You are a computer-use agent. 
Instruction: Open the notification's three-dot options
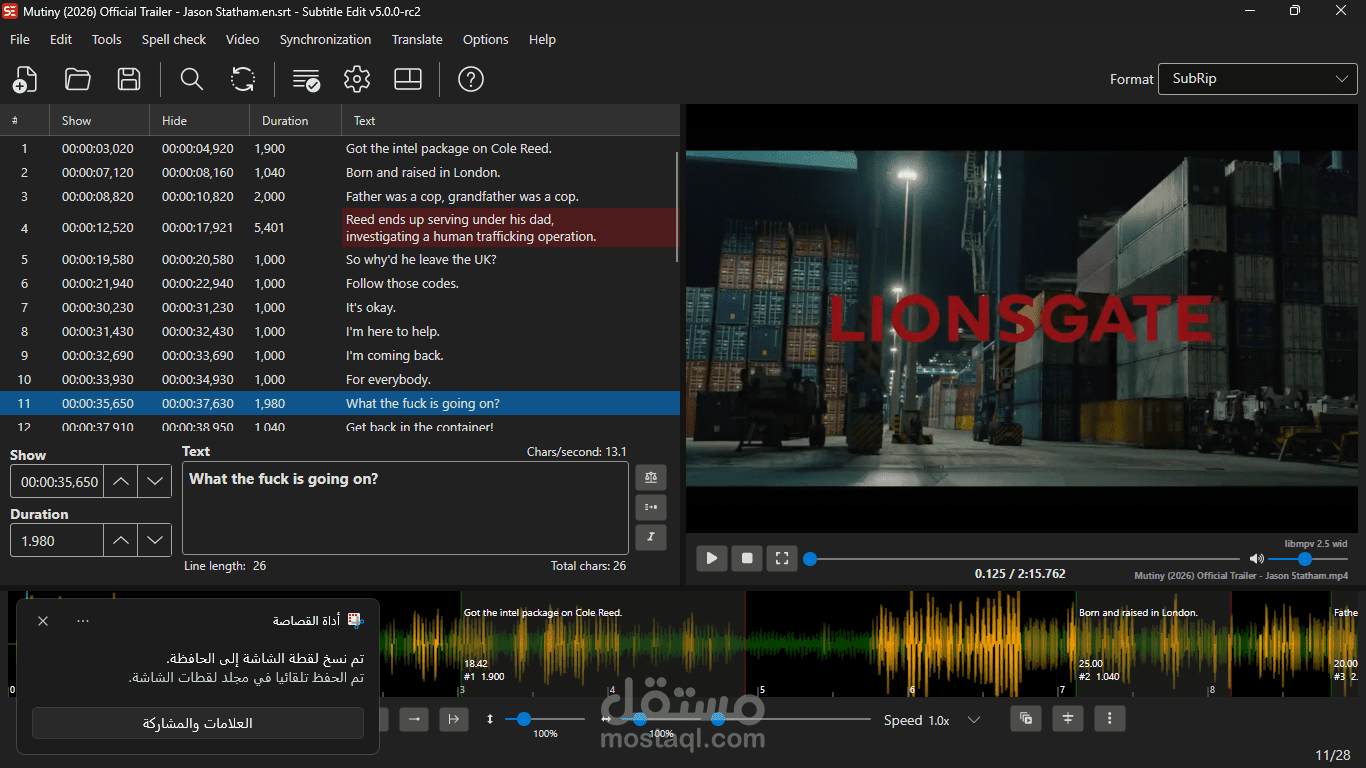pyautogui.click(x=83, y=621)
